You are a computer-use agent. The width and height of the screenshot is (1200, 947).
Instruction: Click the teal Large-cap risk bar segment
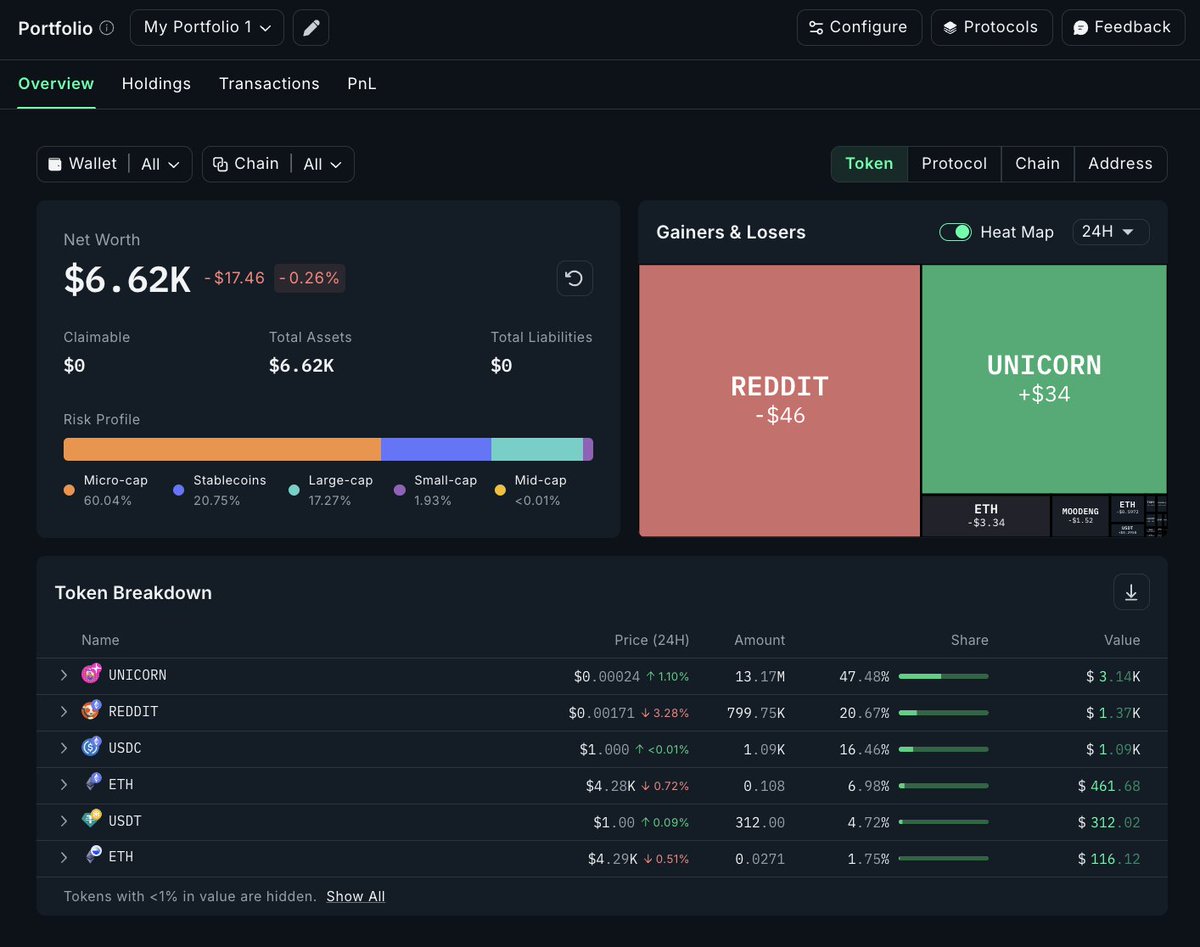coord(537,449)
